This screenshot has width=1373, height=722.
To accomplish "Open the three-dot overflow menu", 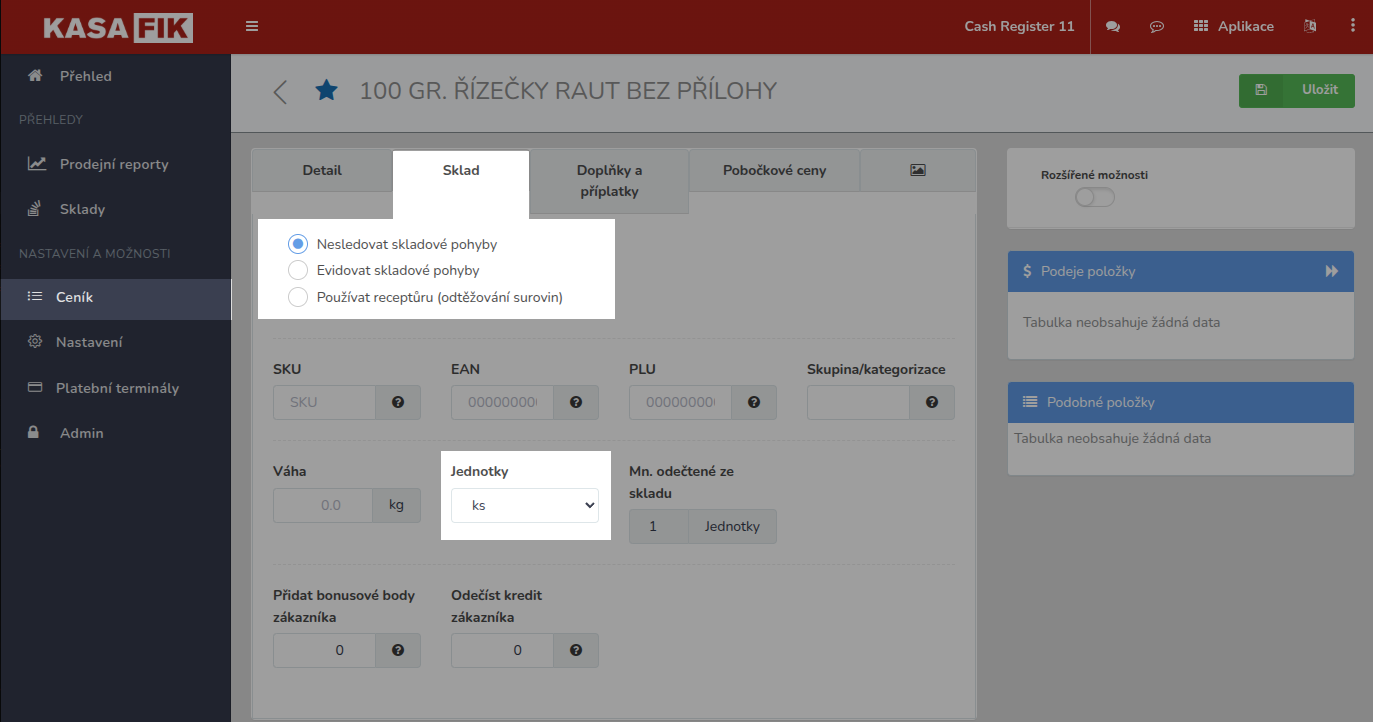I will [1353, 26].
